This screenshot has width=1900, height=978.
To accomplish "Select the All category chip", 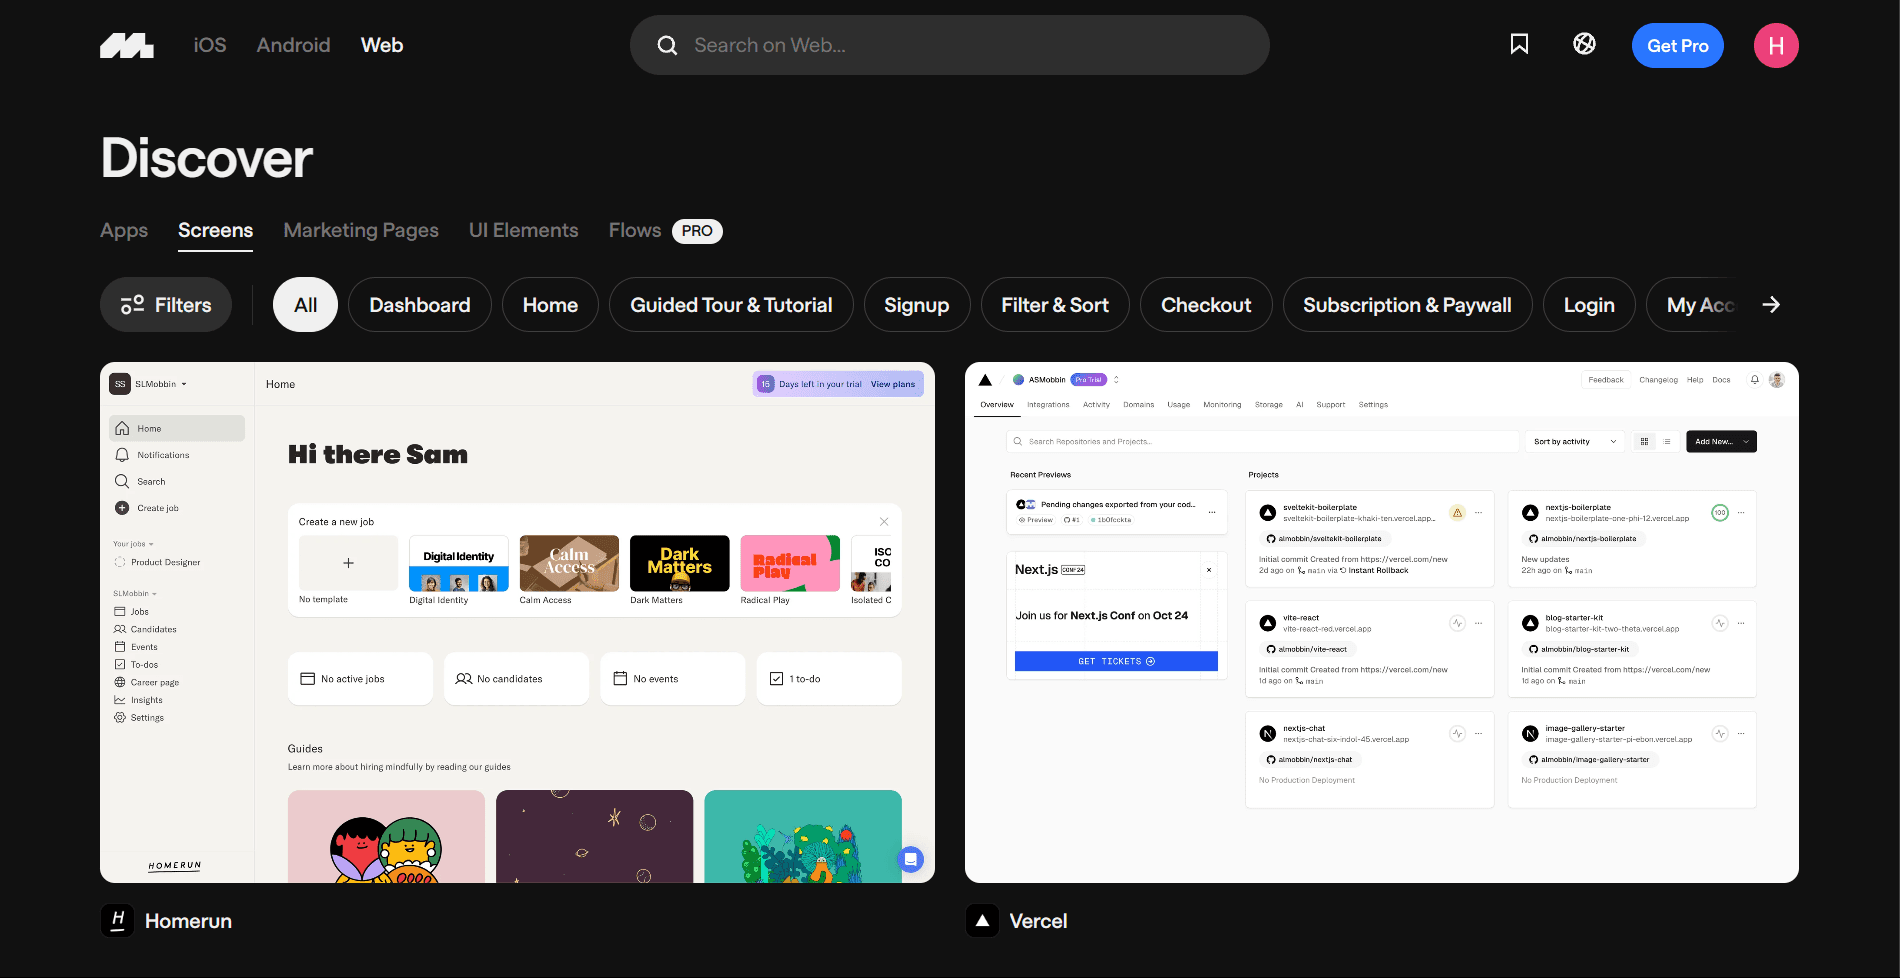I will (x=305, y=305).
